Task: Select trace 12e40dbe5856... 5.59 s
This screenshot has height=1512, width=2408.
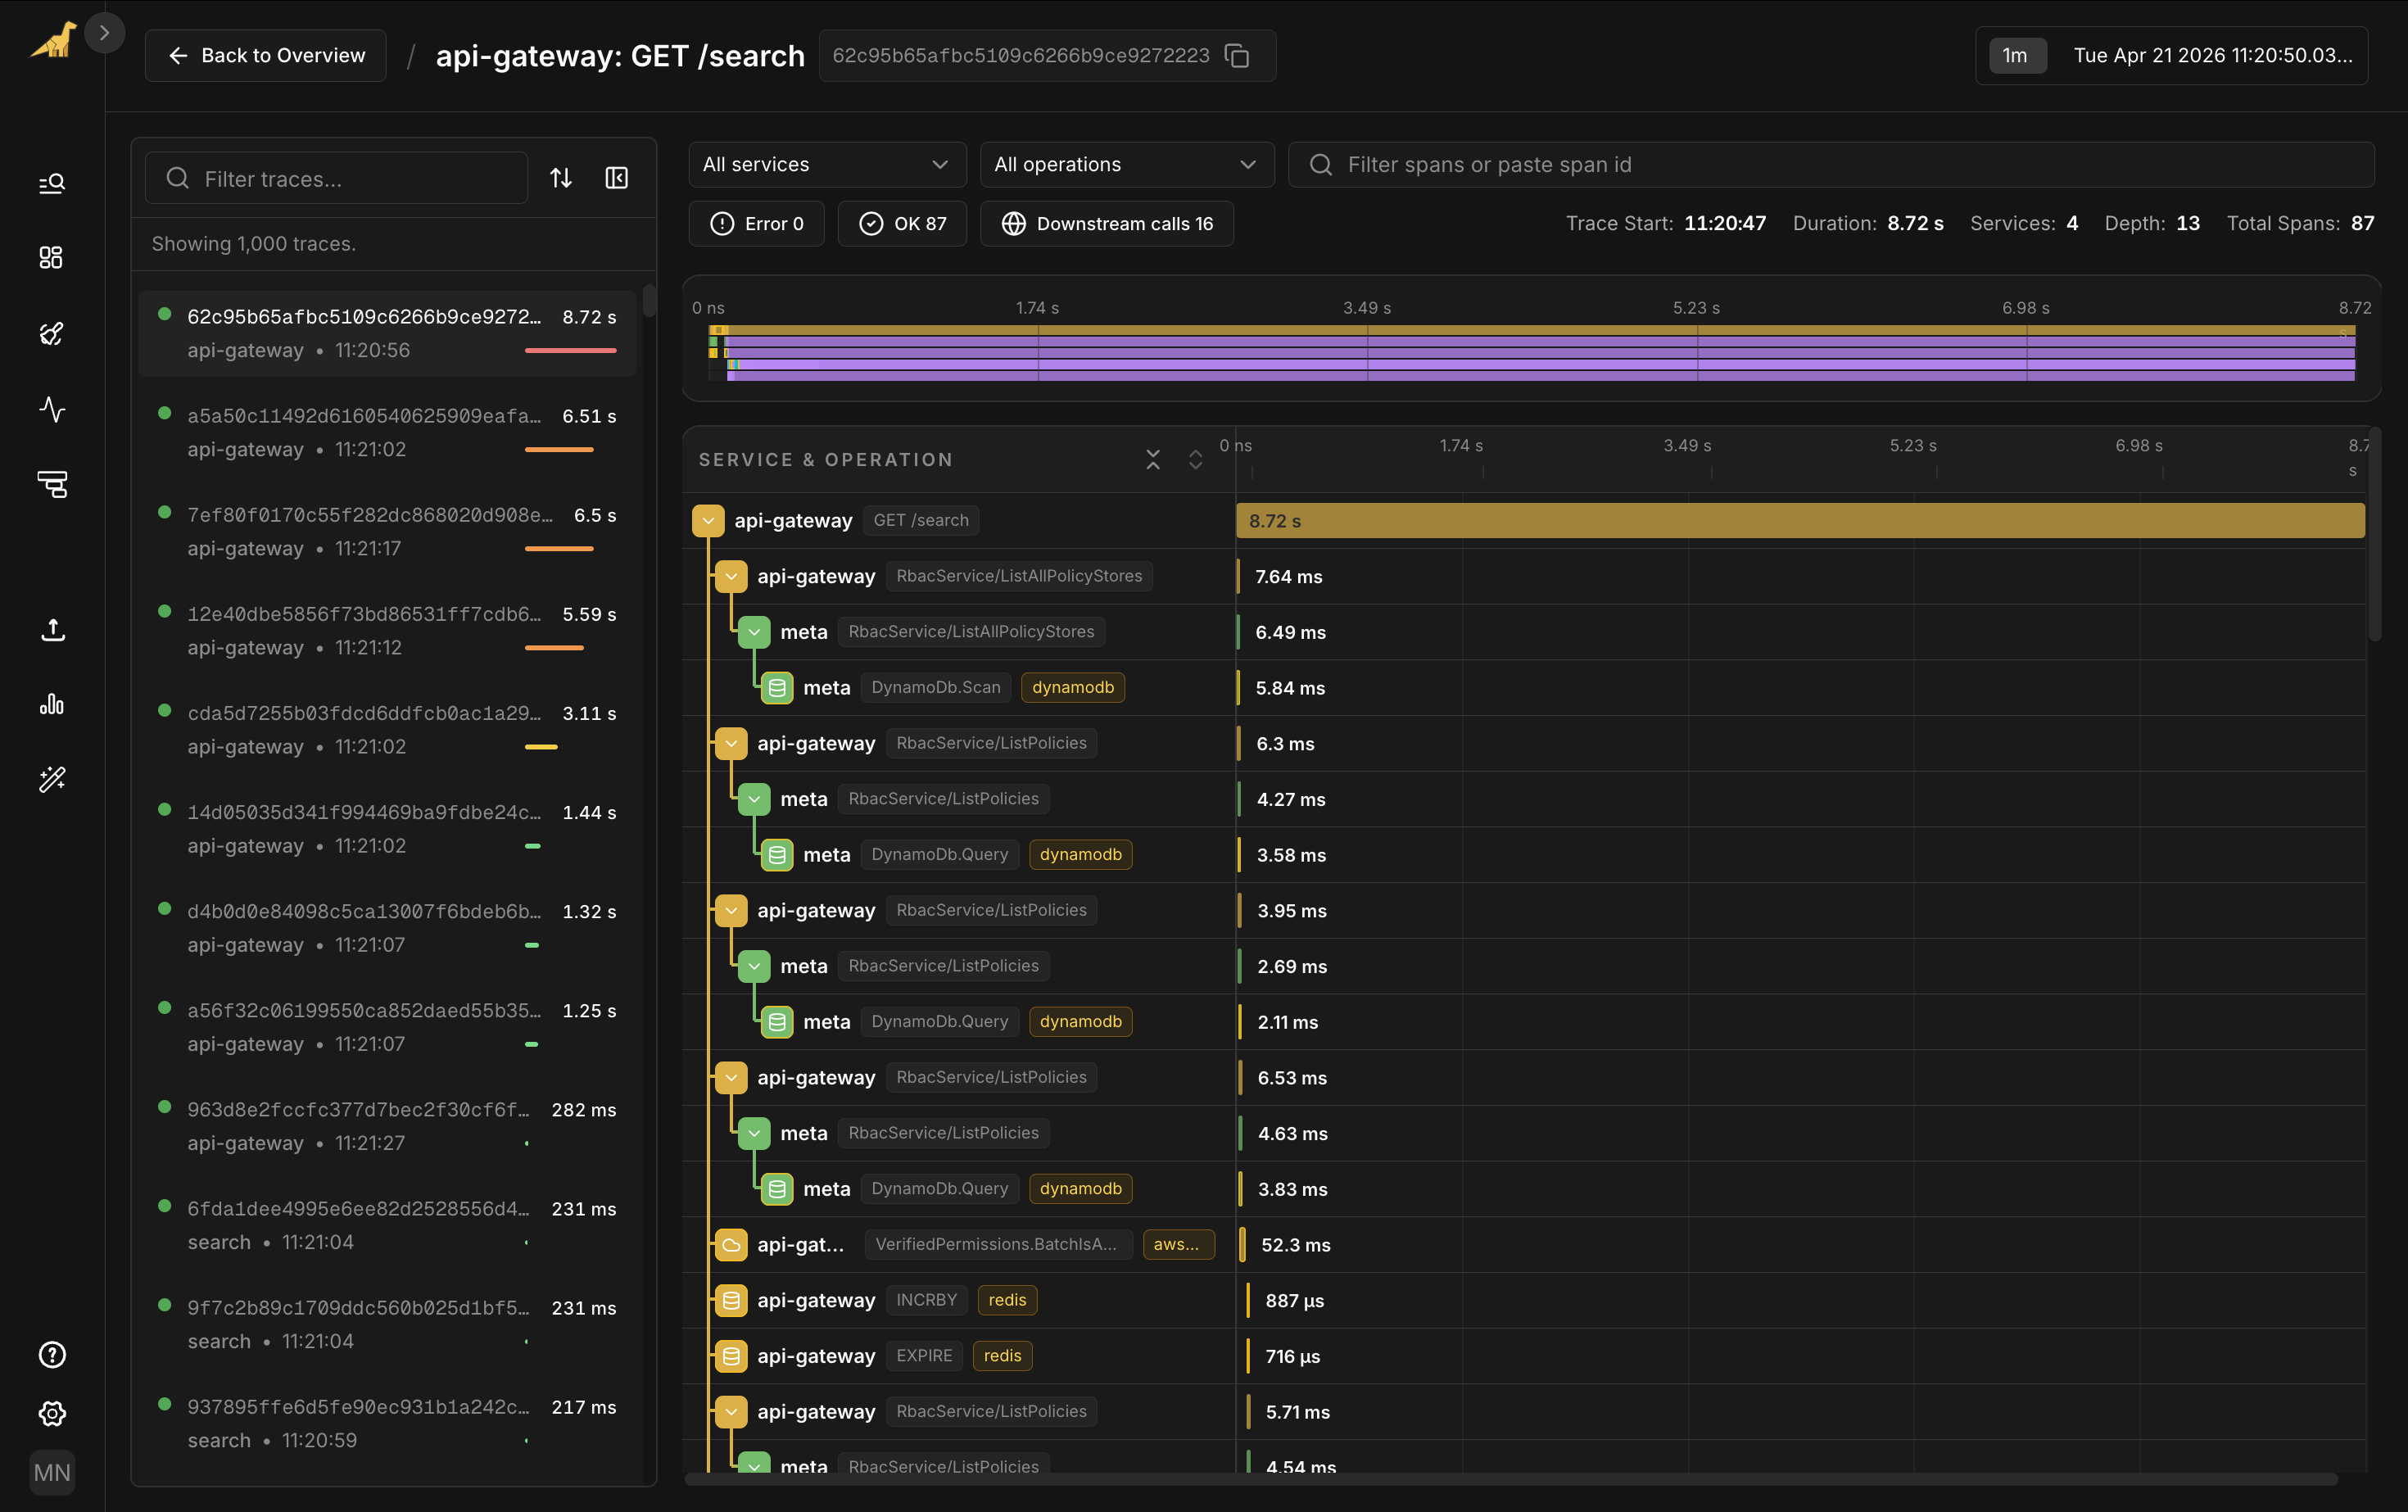Action: tap(388, 630)
